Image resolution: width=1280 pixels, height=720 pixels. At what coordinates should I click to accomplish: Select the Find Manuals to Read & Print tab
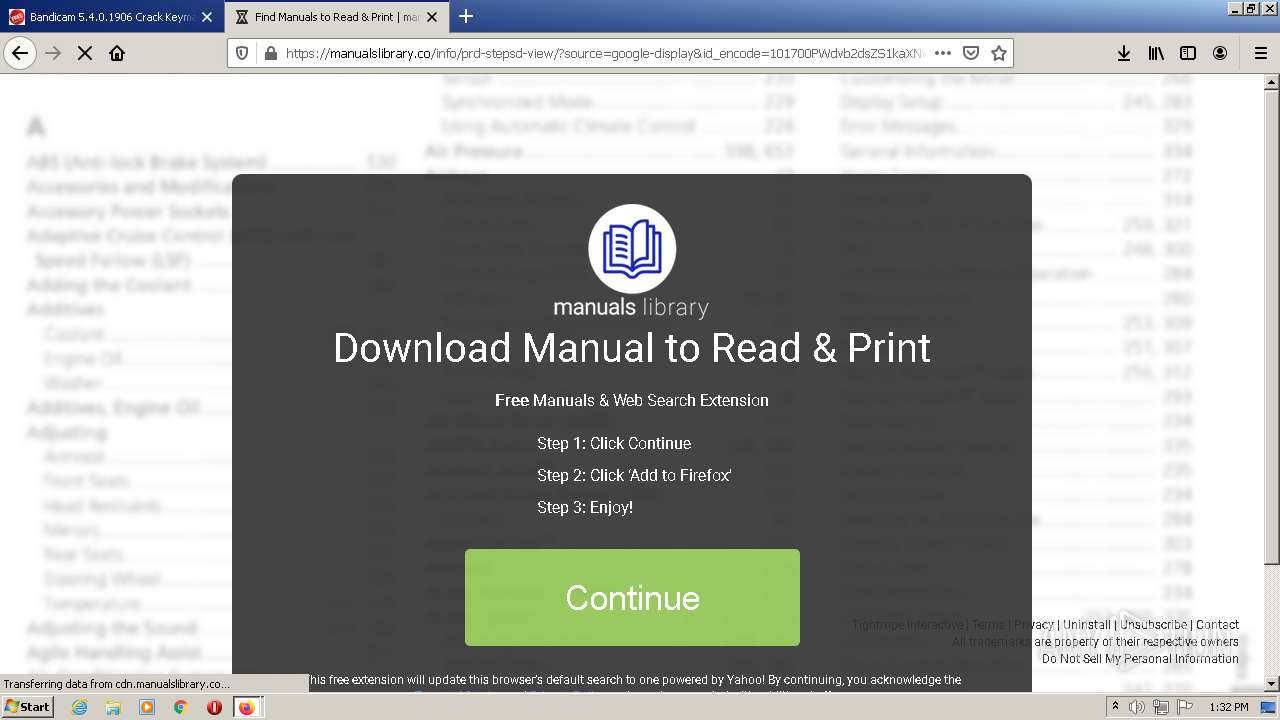[337, 17]
